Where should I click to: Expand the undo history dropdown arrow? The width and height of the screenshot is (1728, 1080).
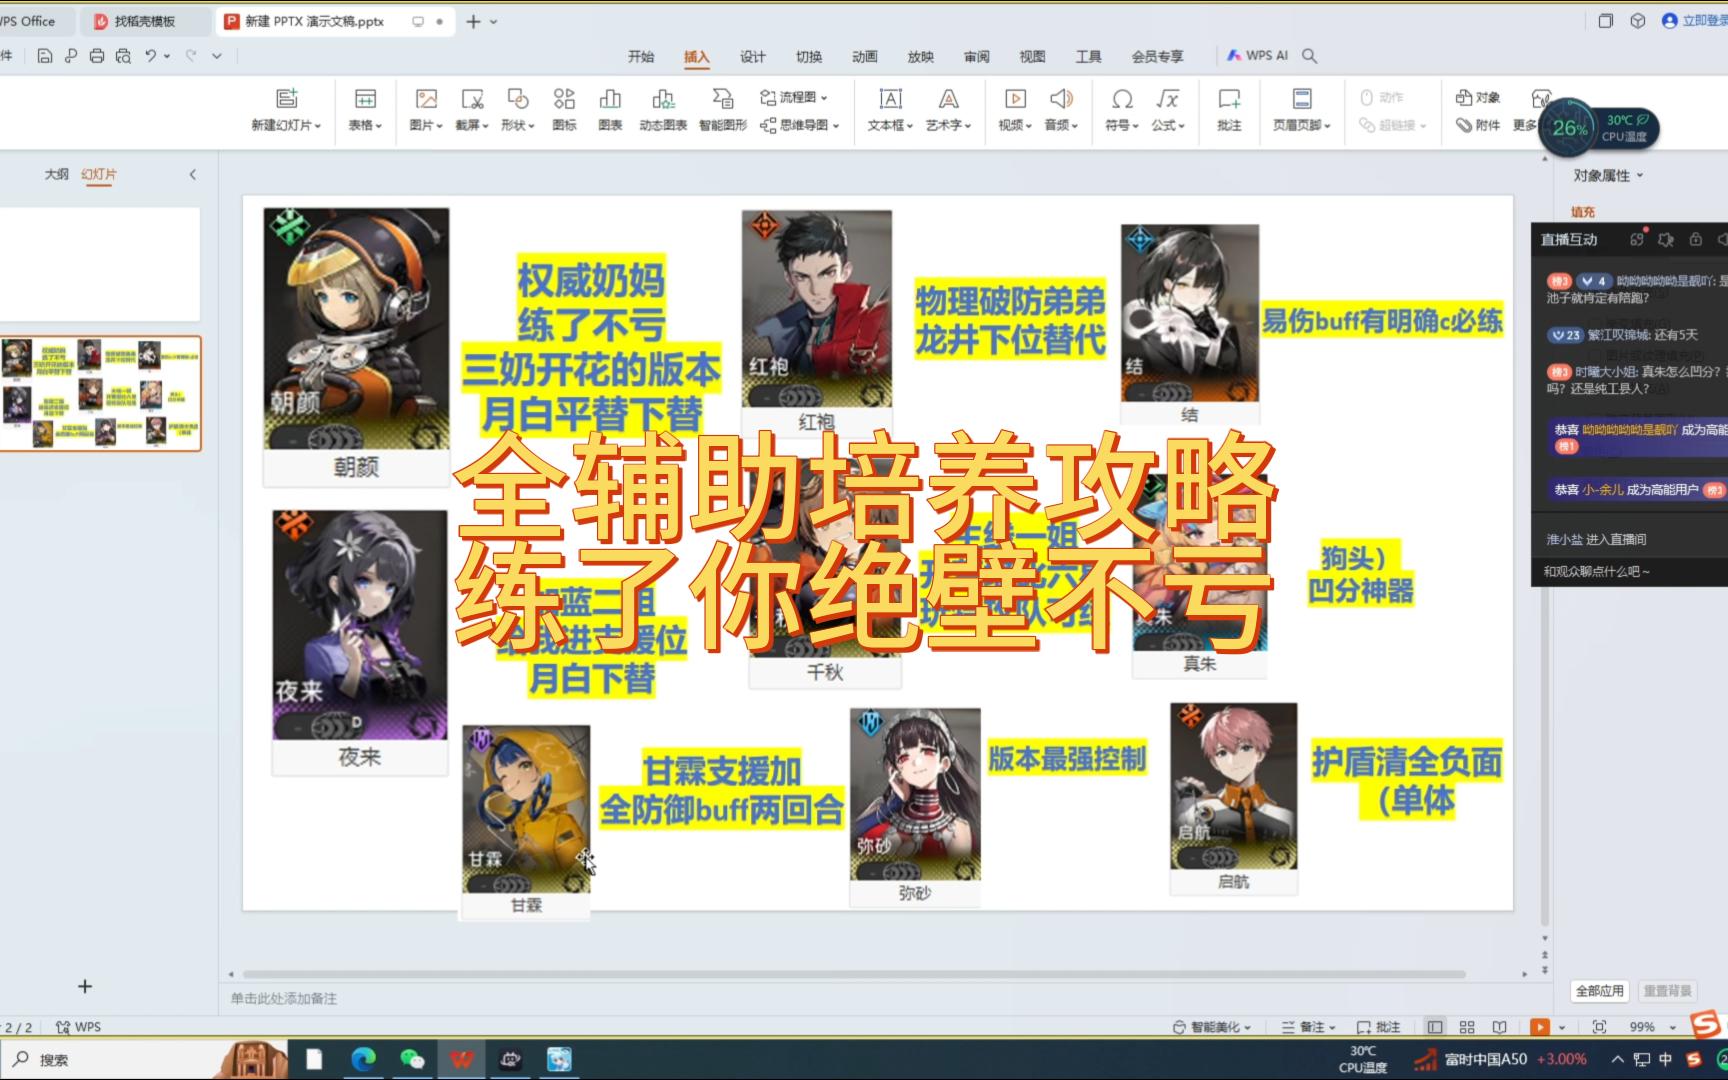pos(167,56)
